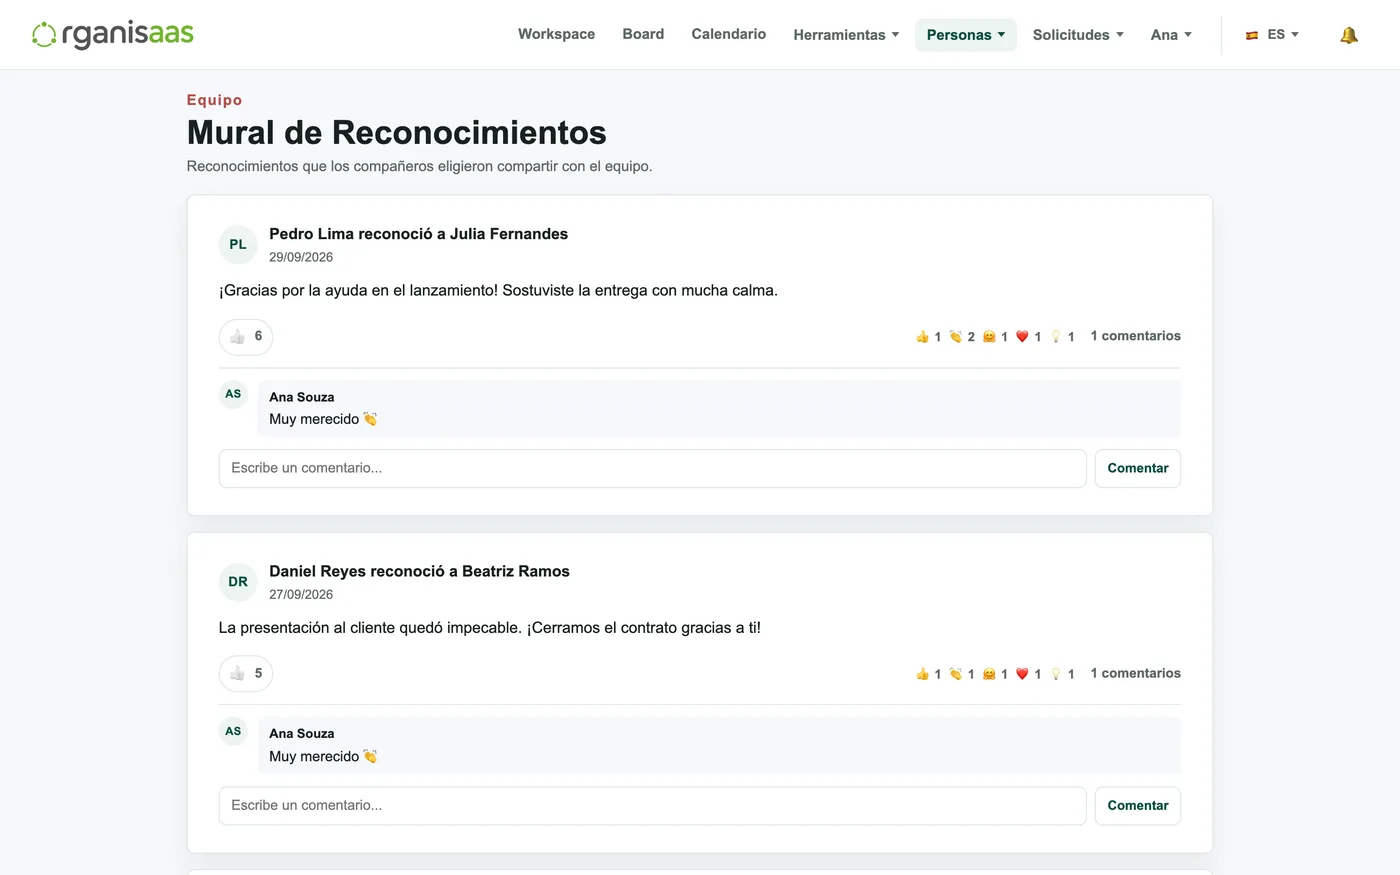
Task: Click red heart reaction on Daniel Reyes's post
Action: tap(1029, 674)
